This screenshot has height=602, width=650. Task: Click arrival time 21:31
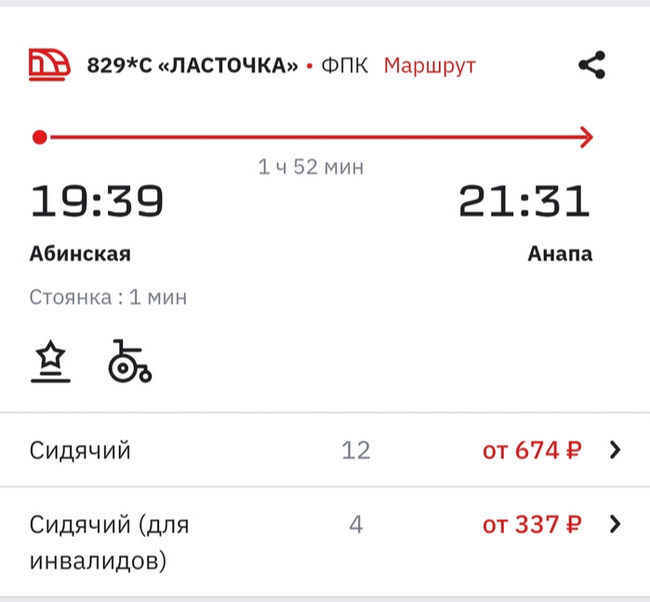pyautogui.click(x=525, y=202)
